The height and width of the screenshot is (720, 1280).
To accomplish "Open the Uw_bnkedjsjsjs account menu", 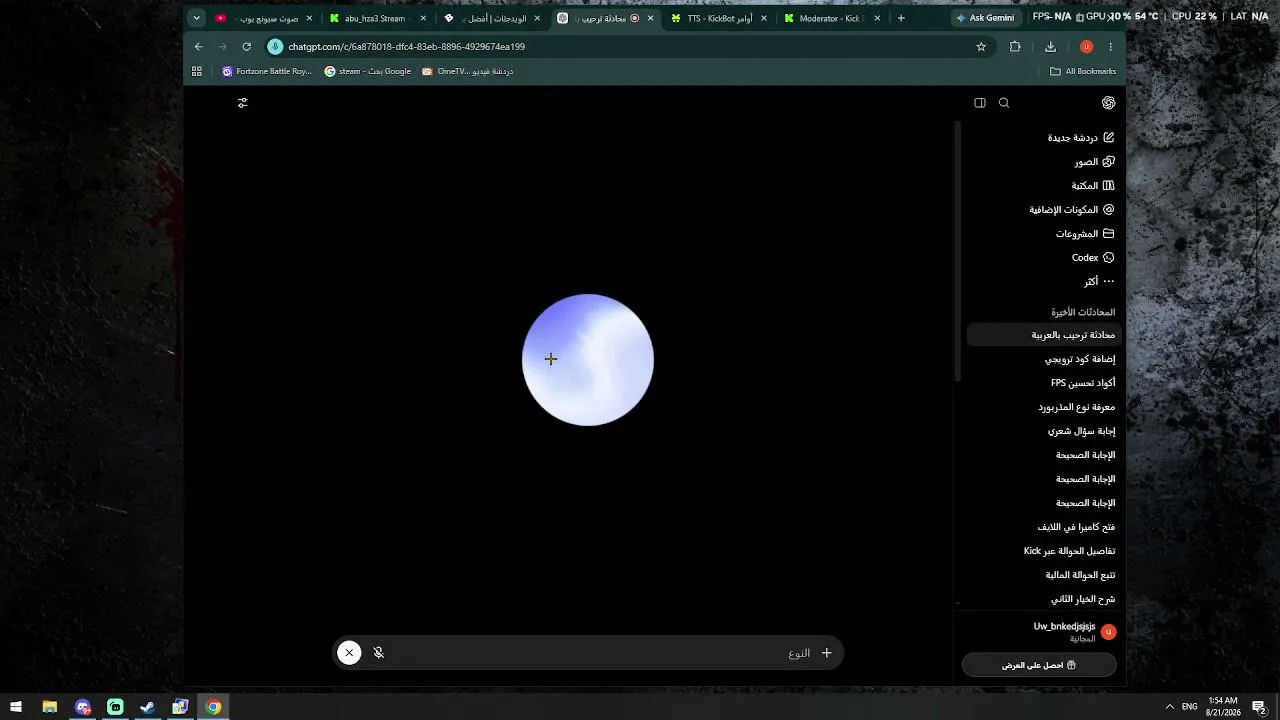I will click(1040, 632).
